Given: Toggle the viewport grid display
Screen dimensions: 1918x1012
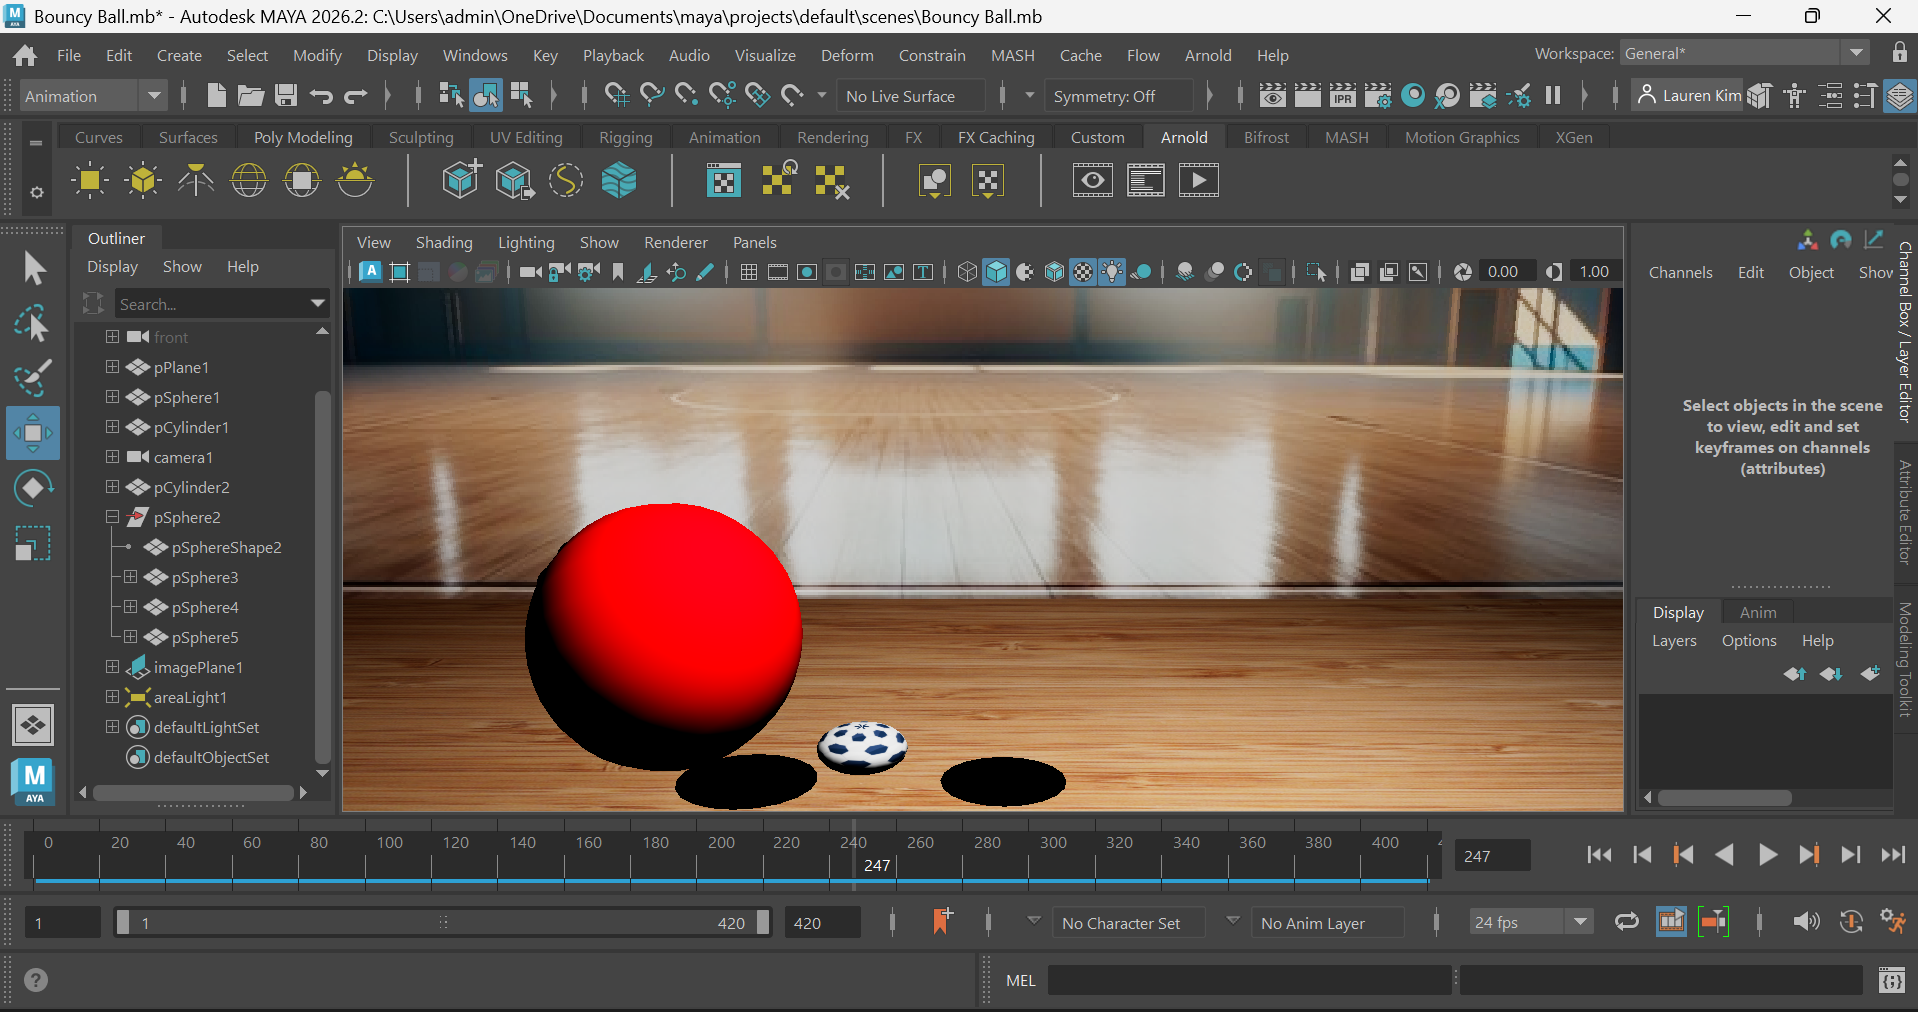Looking at the screenshot, I should tap(748, 272).
